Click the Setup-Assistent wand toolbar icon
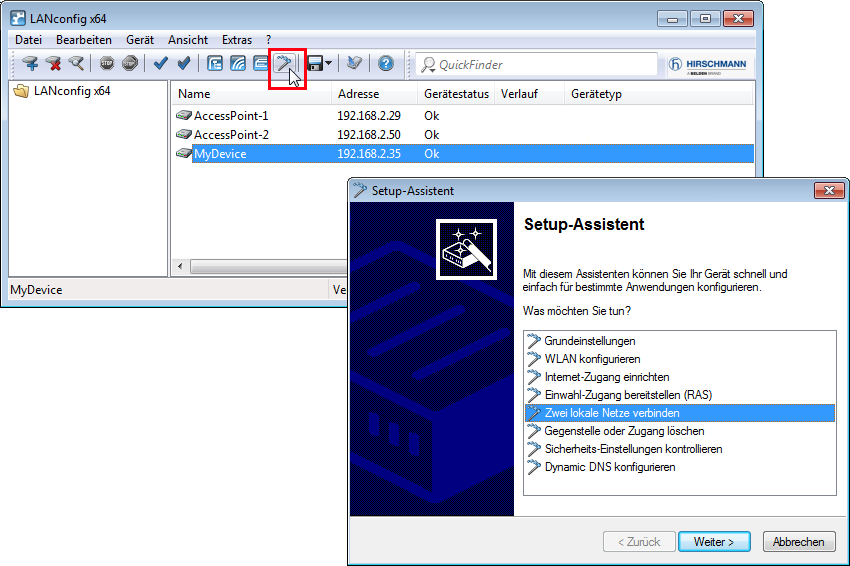This screenshot has width=850, height=566. pyautogui.click(x=285, y=64)
